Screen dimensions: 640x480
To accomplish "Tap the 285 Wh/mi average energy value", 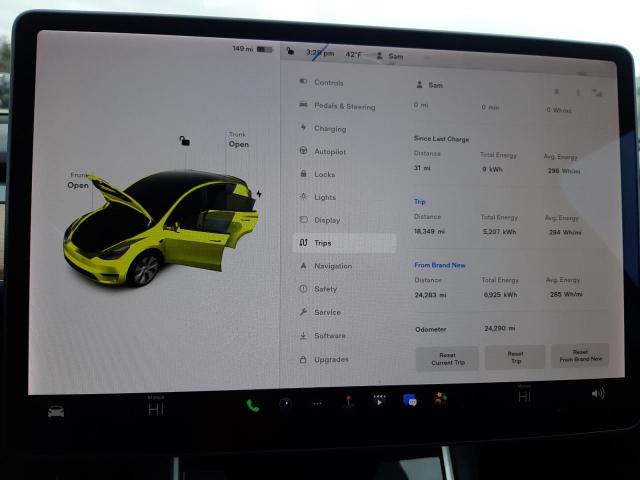I will [566, 294].
